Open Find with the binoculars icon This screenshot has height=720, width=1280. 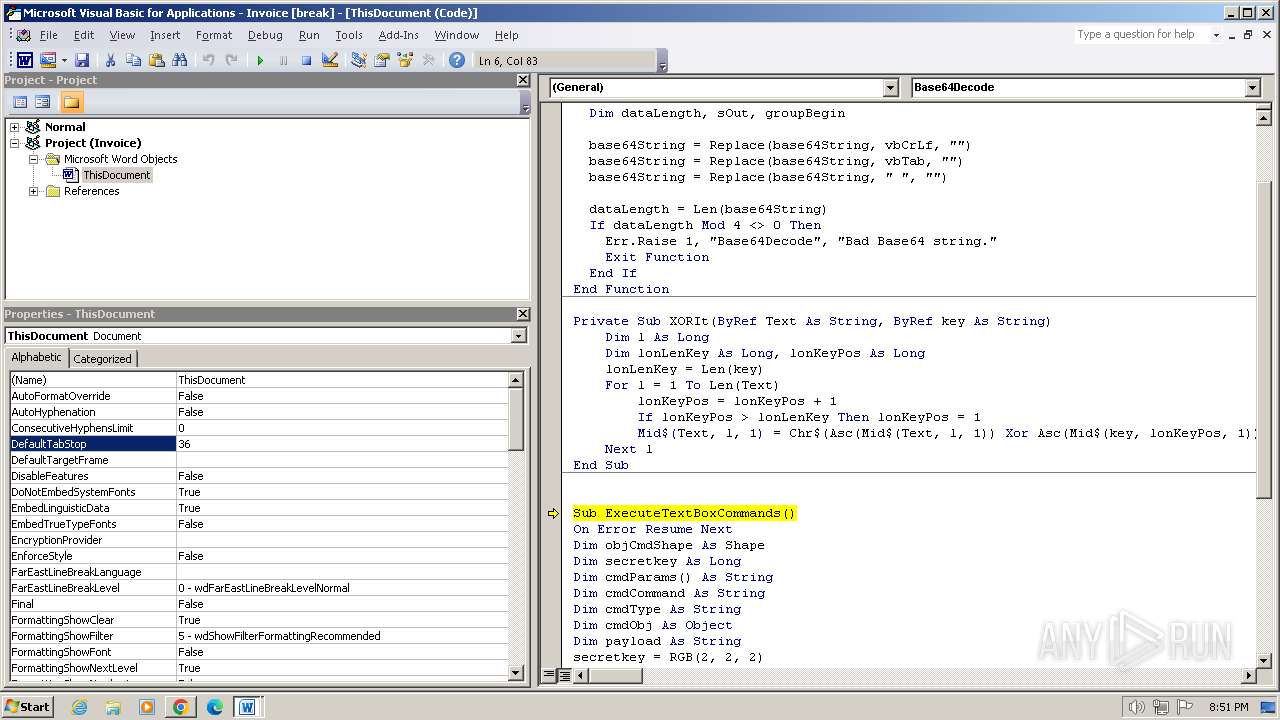[179, 61]
